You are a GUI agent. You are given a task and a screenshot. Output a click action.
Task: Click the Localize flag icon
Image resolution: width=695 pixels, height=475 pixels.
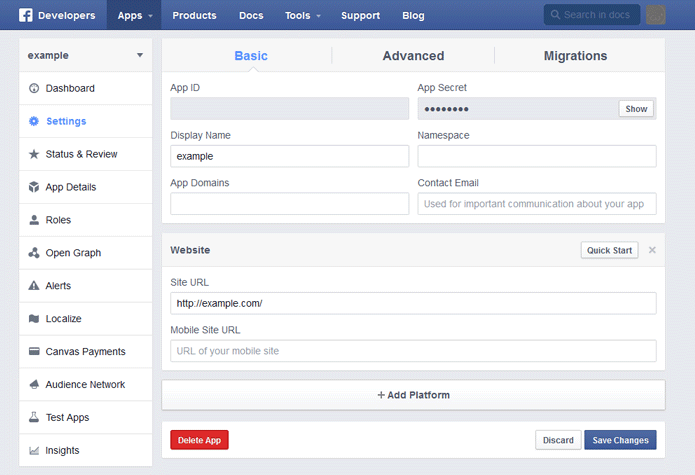34,319
